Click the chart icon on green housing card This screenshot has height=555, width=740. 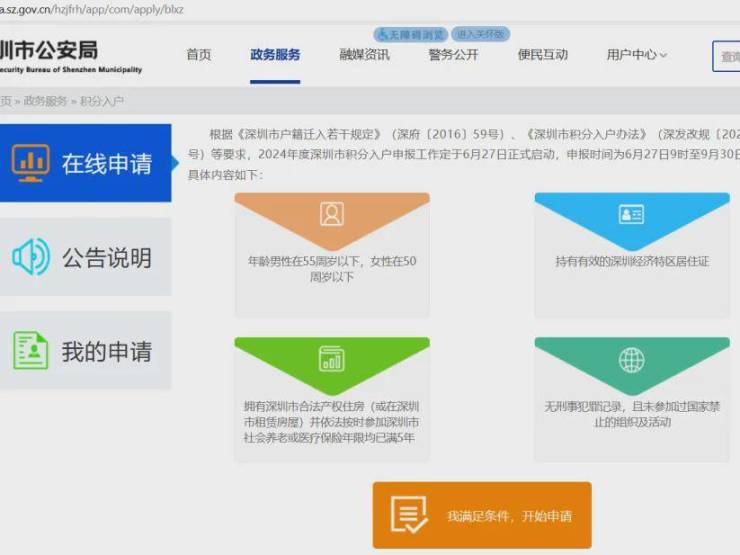click(x=331, y=359)
